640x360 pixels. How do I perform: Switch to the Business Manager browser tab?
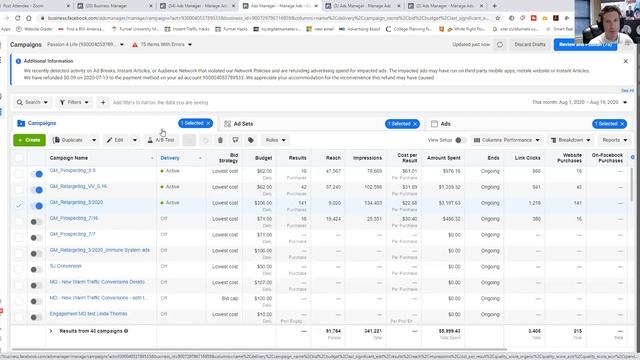point(114,6)
